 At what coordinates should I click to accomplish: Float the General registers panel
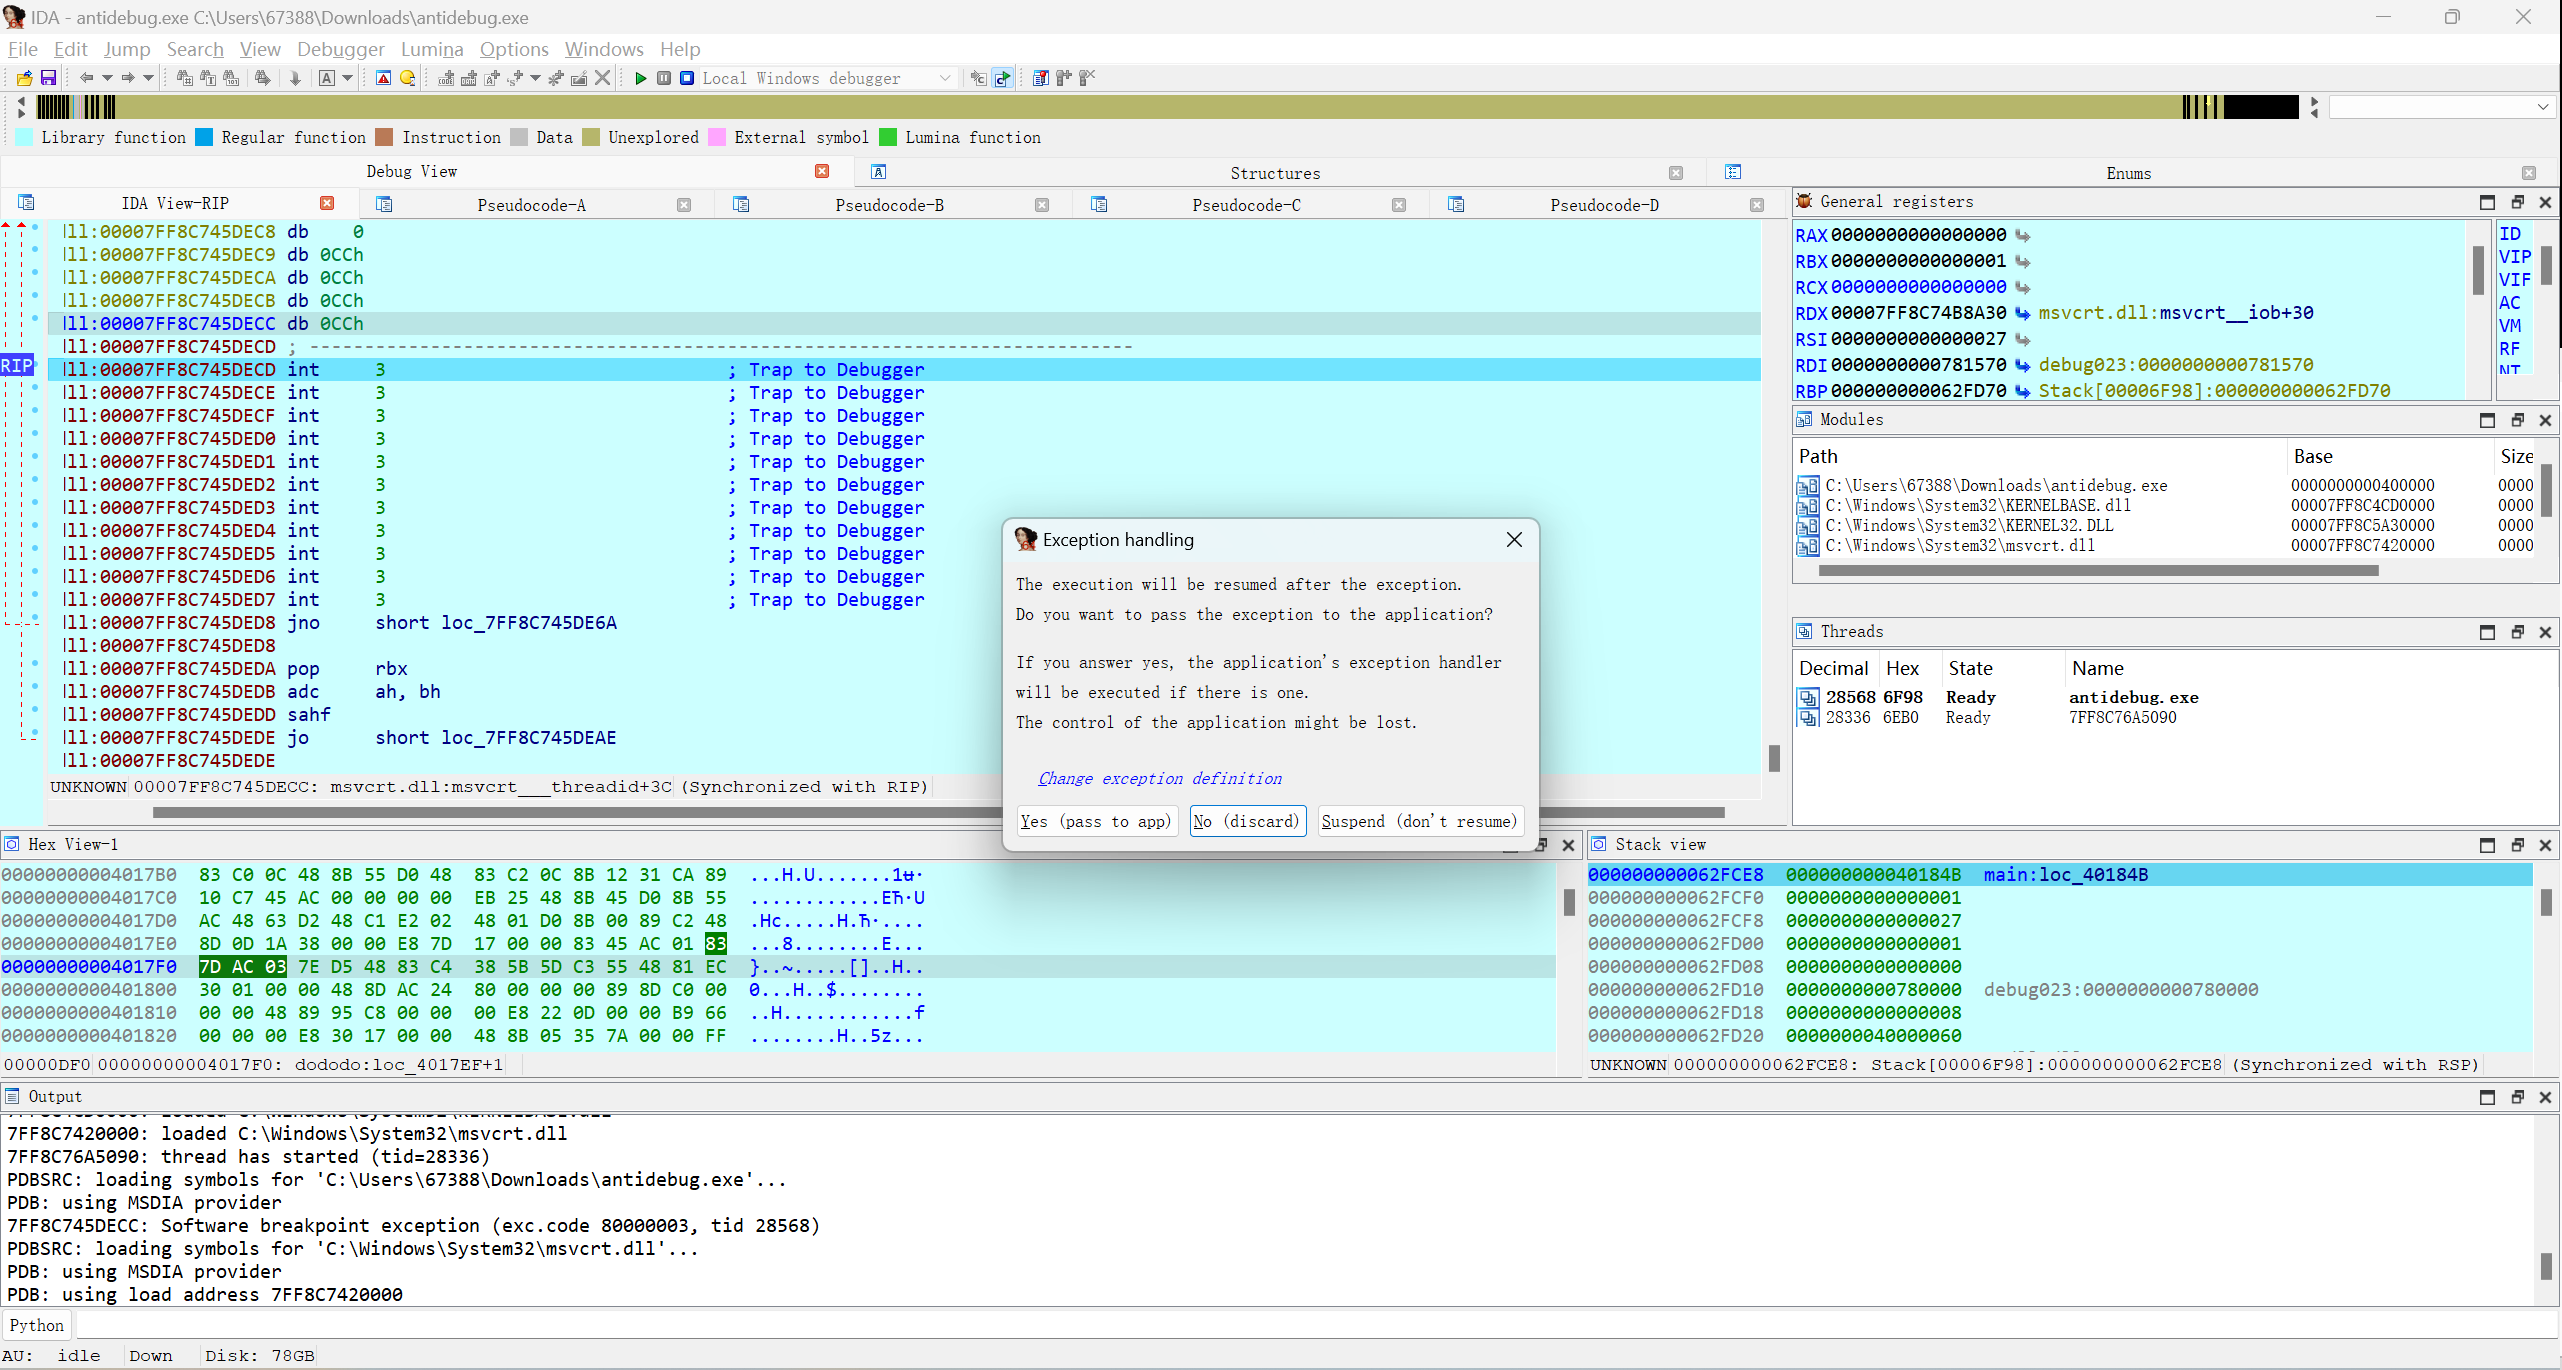click(2517, 202)
